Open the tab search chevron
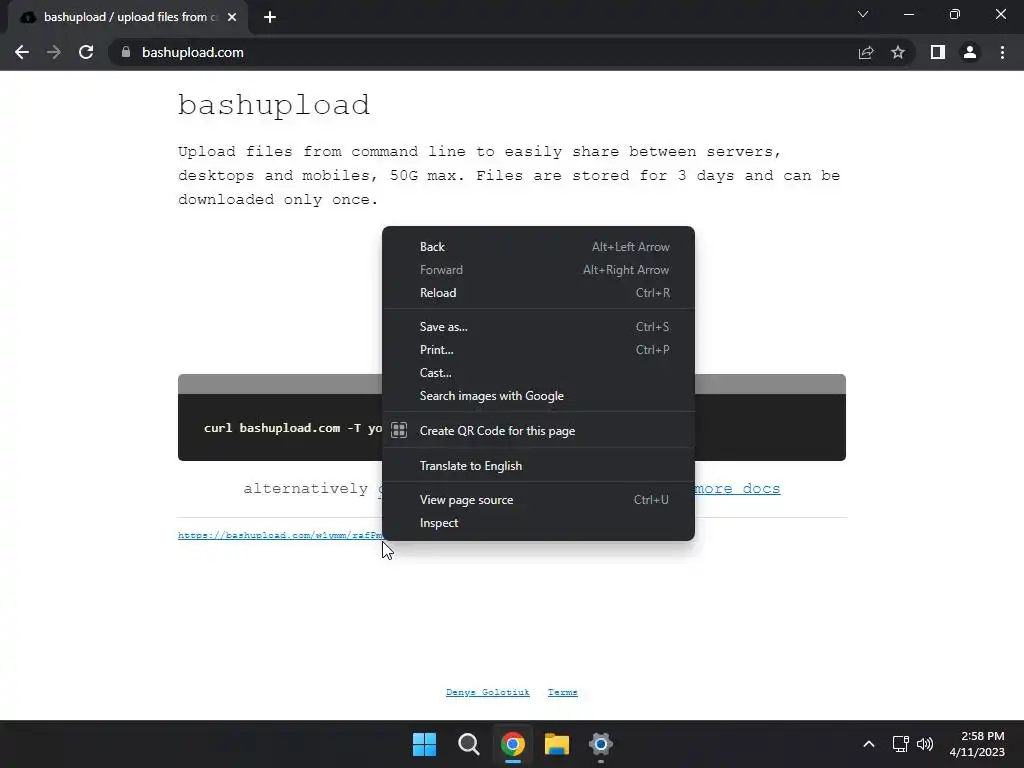1024x768 pixels. pos(863,14)
